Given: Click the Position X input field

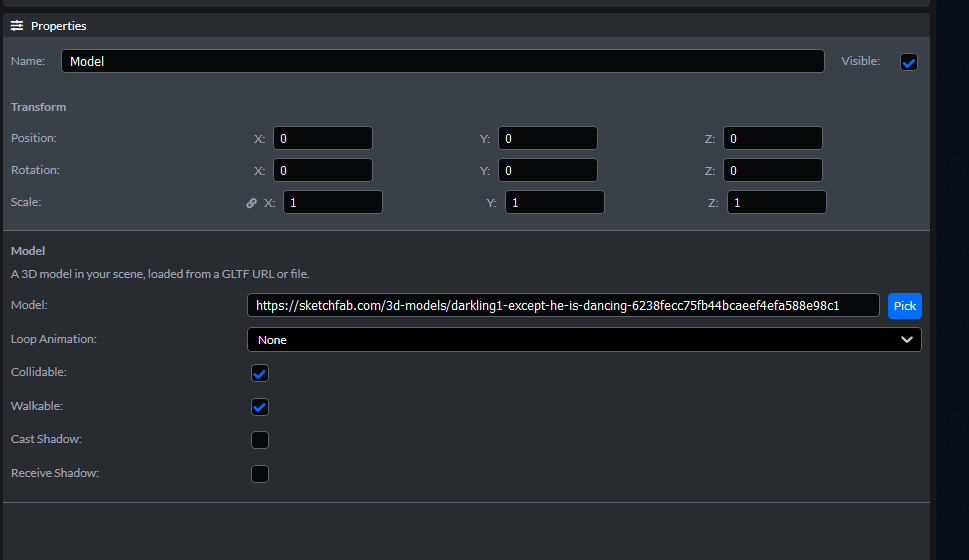Looking at the screenshot, I should 323,138.
